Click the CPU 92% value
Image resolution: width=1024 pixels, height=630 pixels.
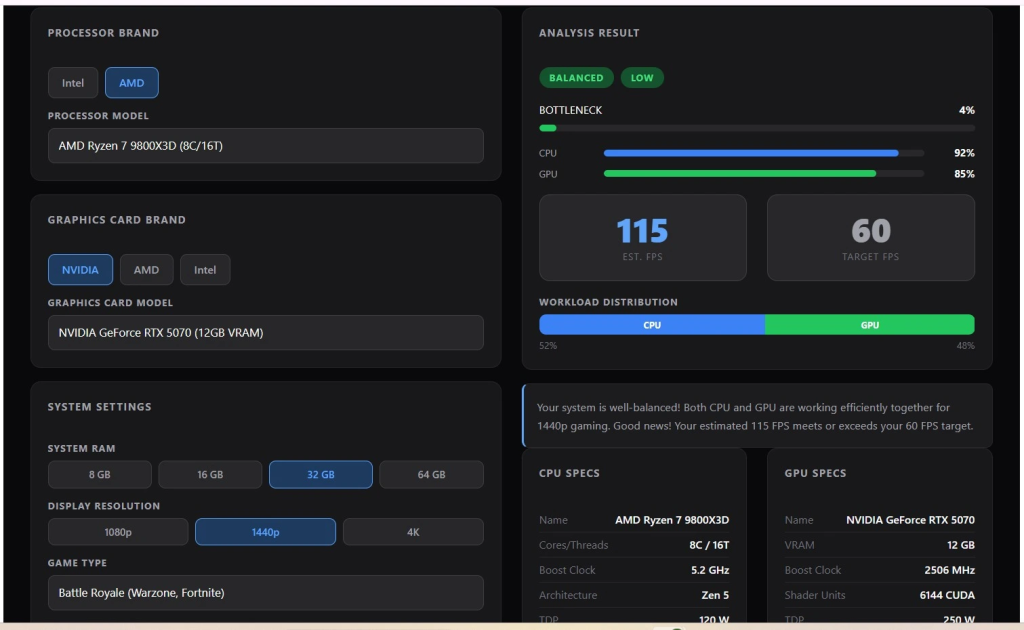[x=964, y=153]
